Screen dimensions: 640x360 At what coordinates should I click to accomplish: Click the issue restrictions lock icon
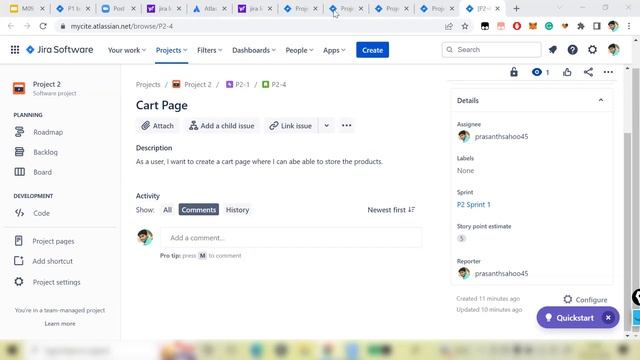(514, 72)
